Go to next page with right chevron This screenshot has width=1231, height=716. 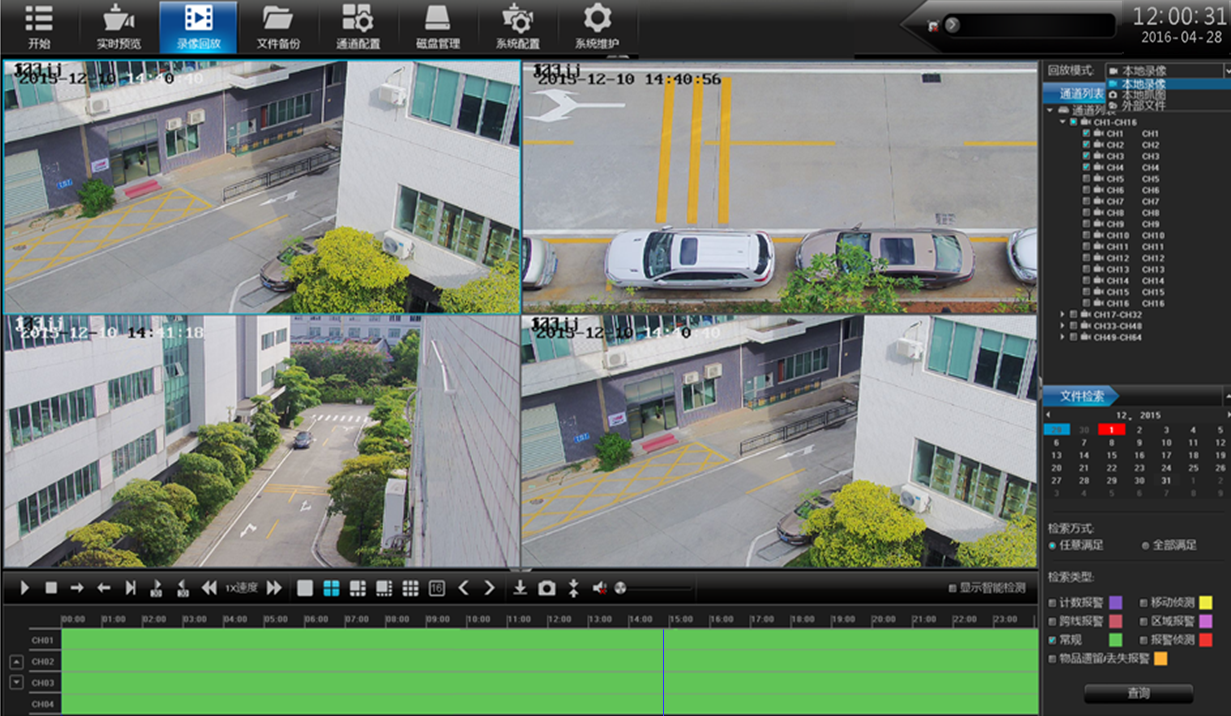[489, 588]
